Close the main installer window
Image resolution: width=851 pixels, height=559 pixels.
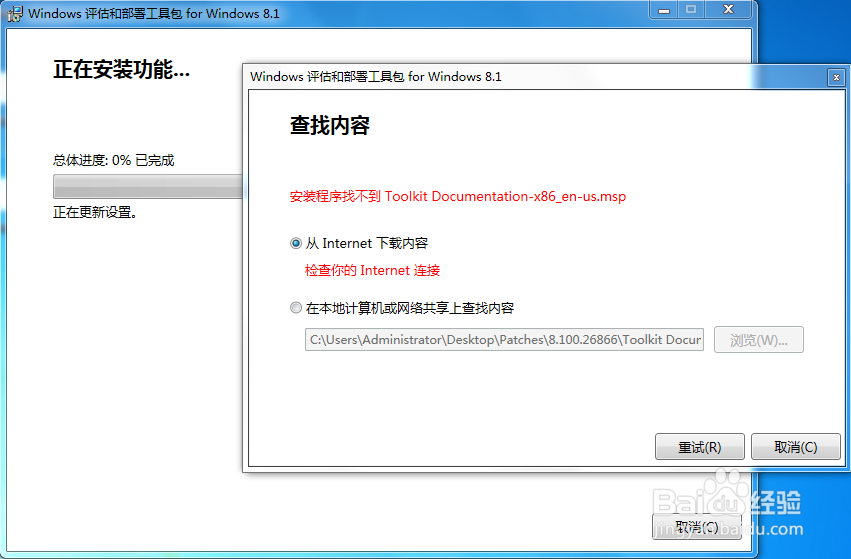pos(728,10)
